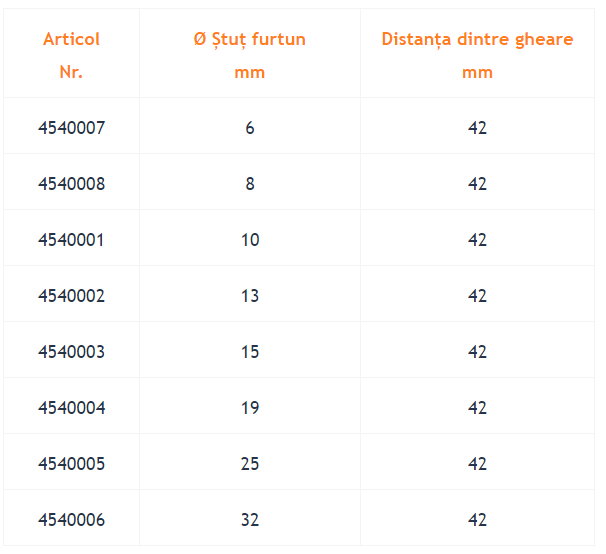This screenshot has height=554, width=606.
Task: Select article number 4540005
Action: [x=71, y=464]
